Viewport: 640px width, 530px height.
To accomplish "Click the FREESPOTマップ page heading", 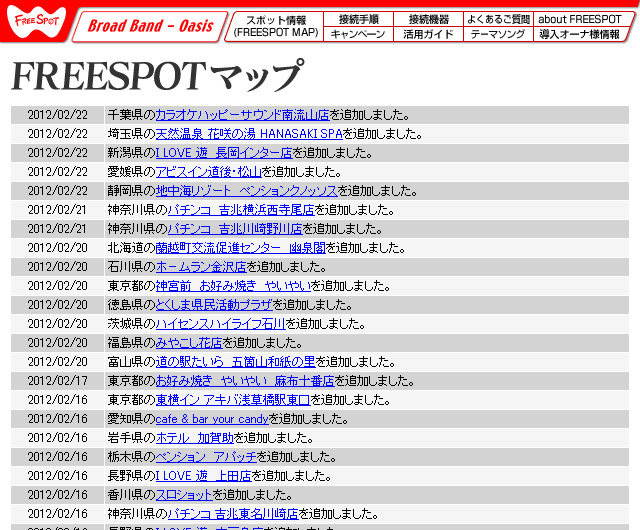I will (158, 76).
